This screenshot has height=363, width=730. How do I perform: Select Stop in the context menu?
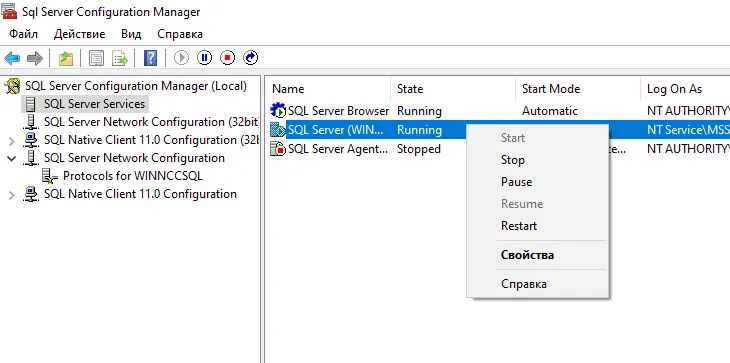tap(513, 160)
